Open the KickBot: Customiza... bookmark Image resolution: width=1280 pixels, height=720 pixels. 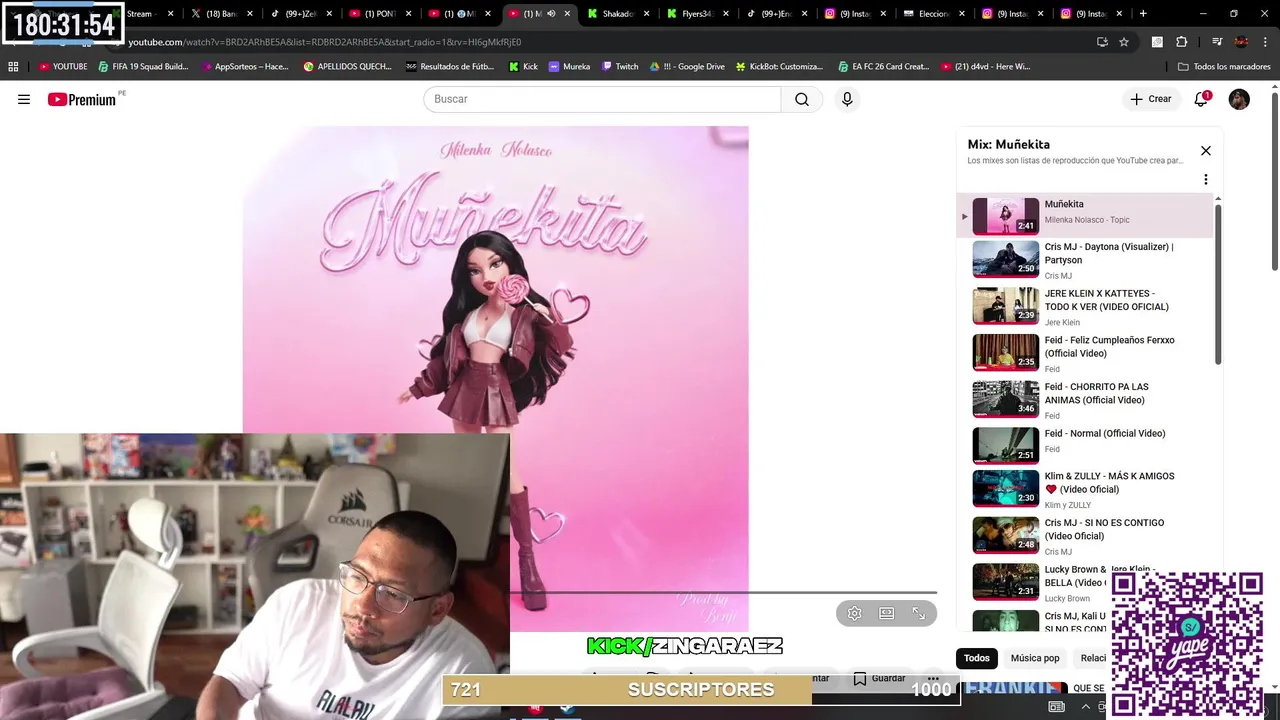pyautogui.click(x=779, y=66)
